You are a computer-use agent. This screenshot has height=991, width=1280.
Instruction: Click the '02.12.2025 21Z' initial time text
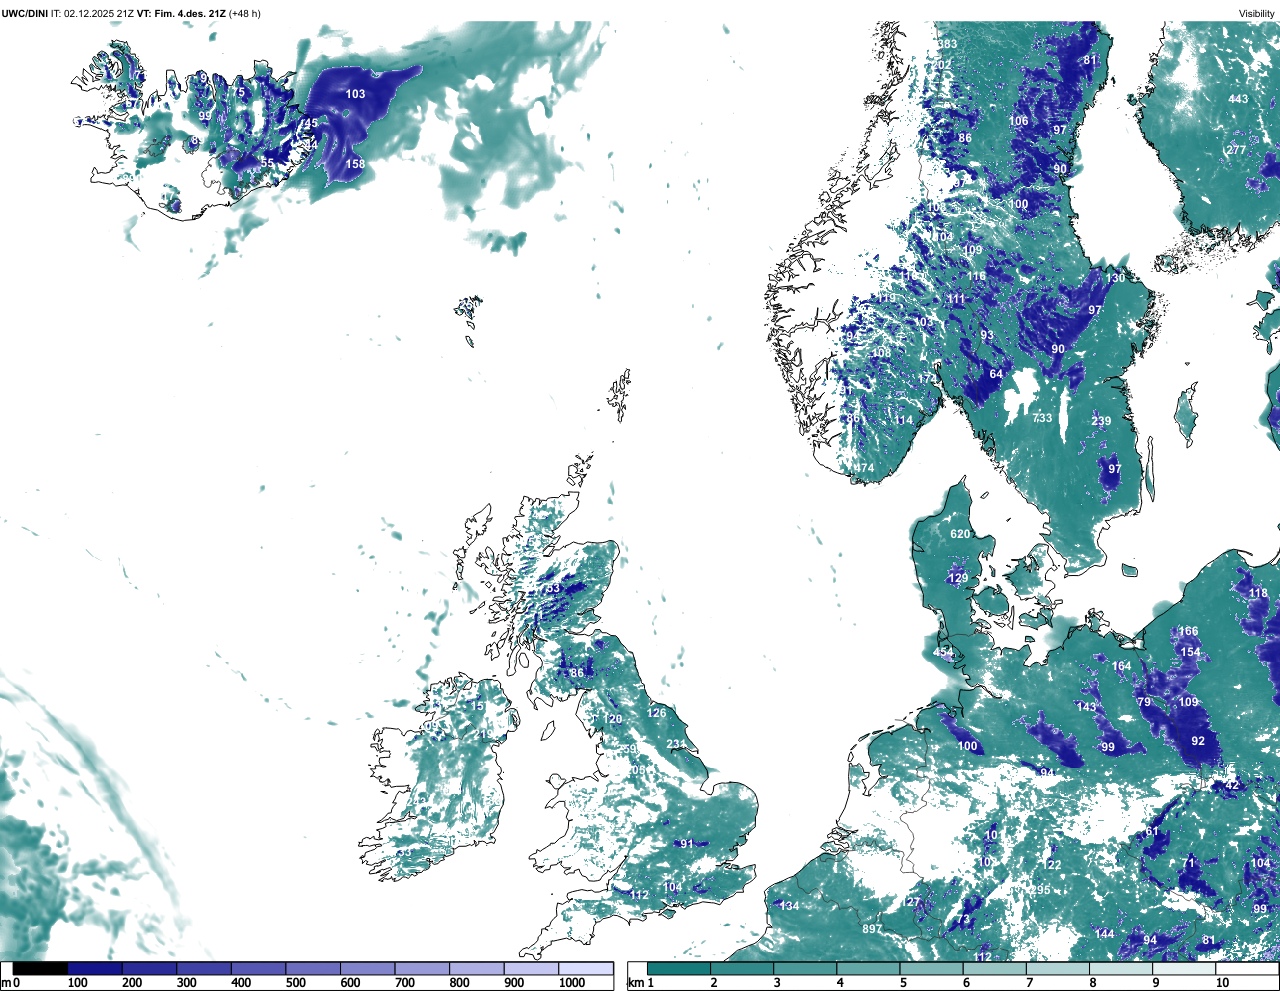[x=99, y=13]
